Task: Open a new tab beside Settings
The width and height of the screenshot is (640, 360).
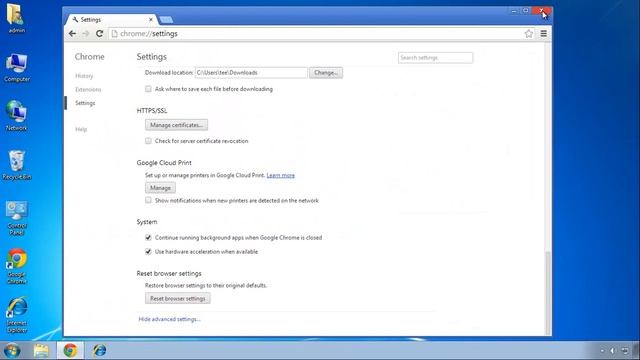Action: [166, 20]
